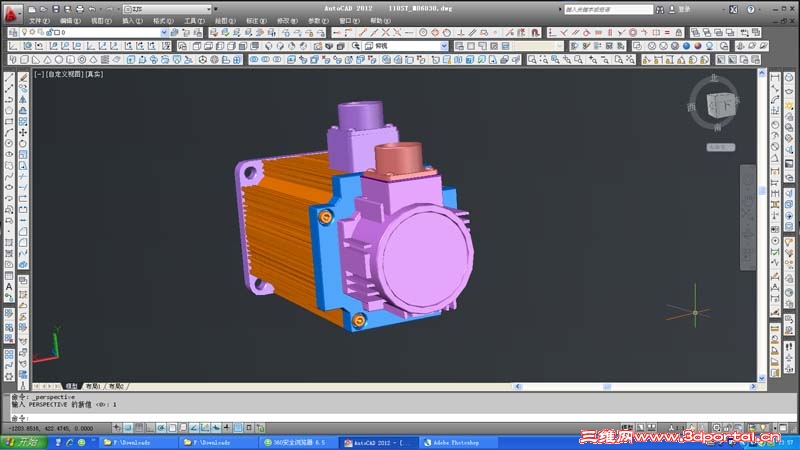800x450 pixels.
Task: Select the Erase tool in modify toolbar
Action: click(23, 78)
